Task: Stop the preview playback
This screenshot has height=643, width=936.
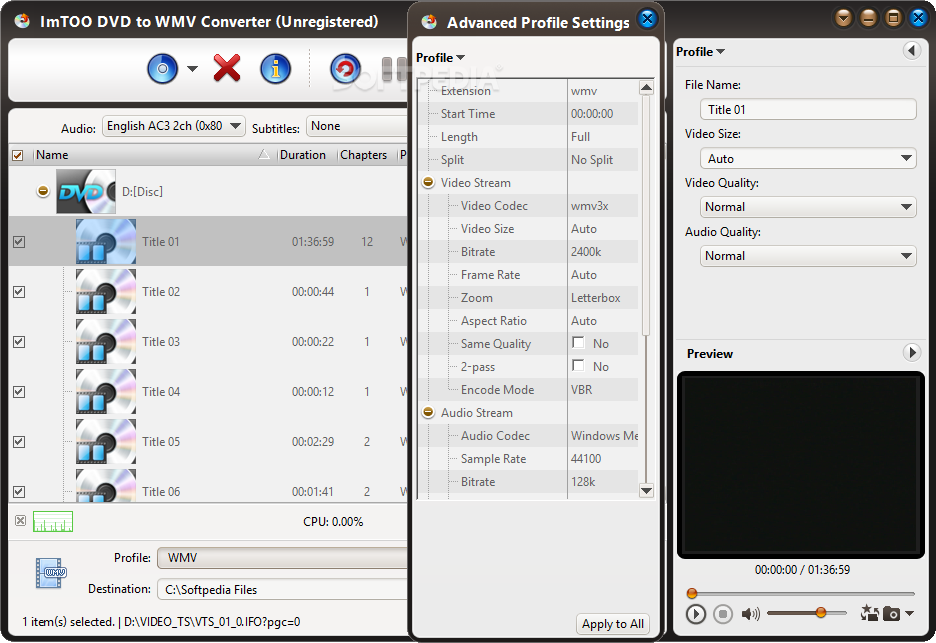Action: pyautogui.click(x=723, y=614)
